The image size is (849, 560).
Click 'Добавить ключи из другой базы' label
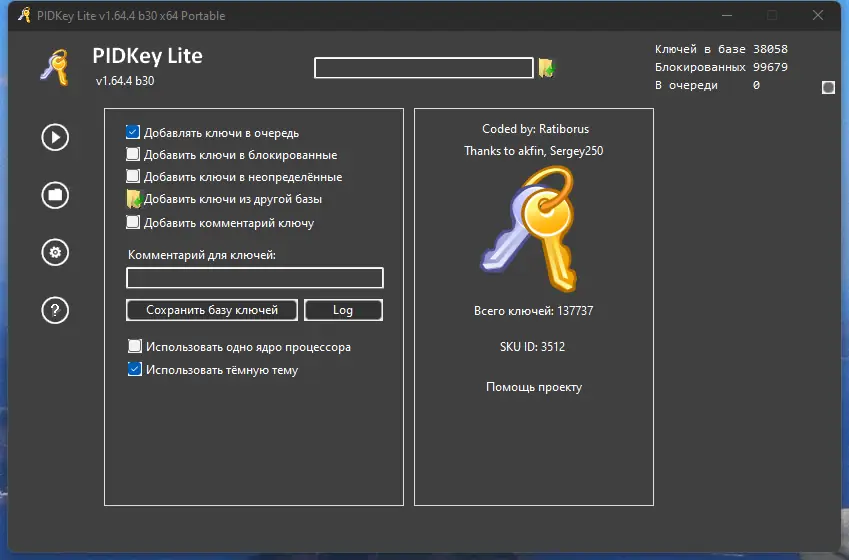click(x=233, y=199)
